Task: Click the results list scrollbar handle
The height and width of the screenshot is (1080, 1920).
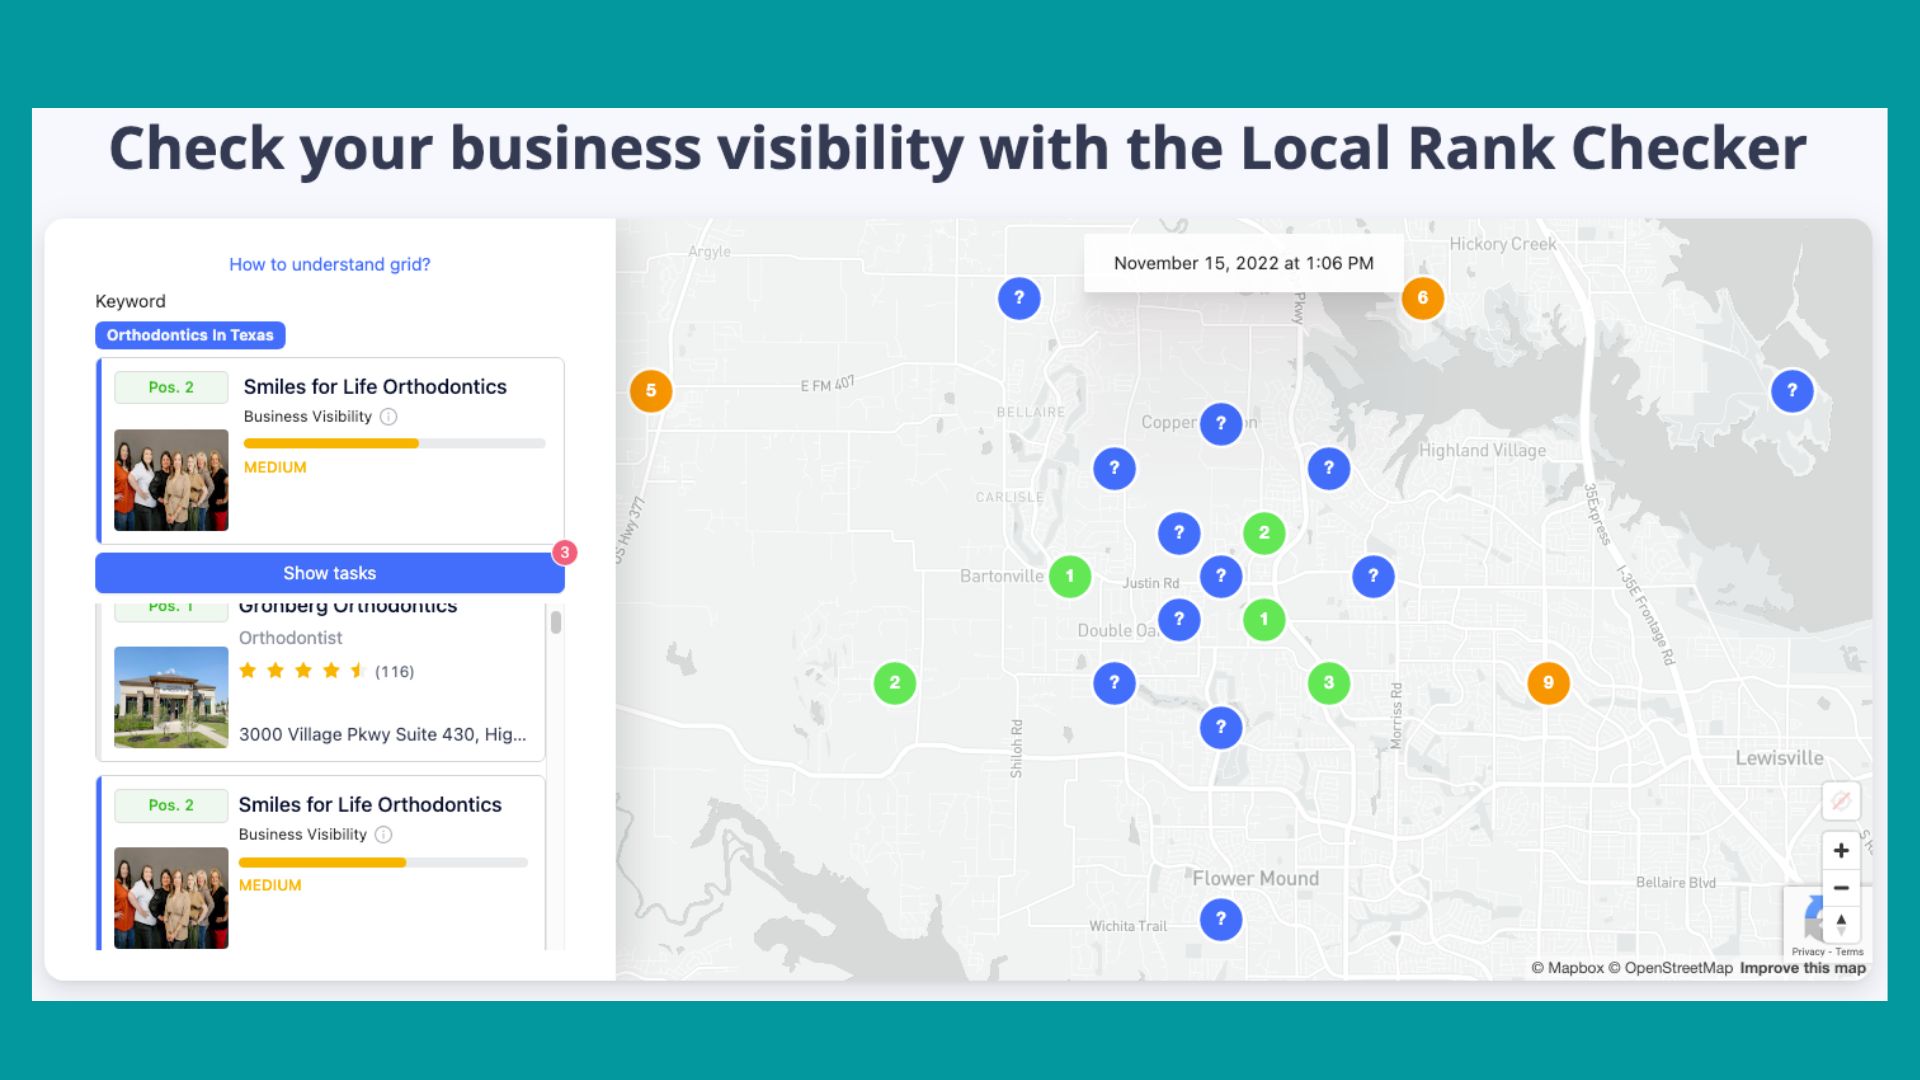Action: coord(556,622)
